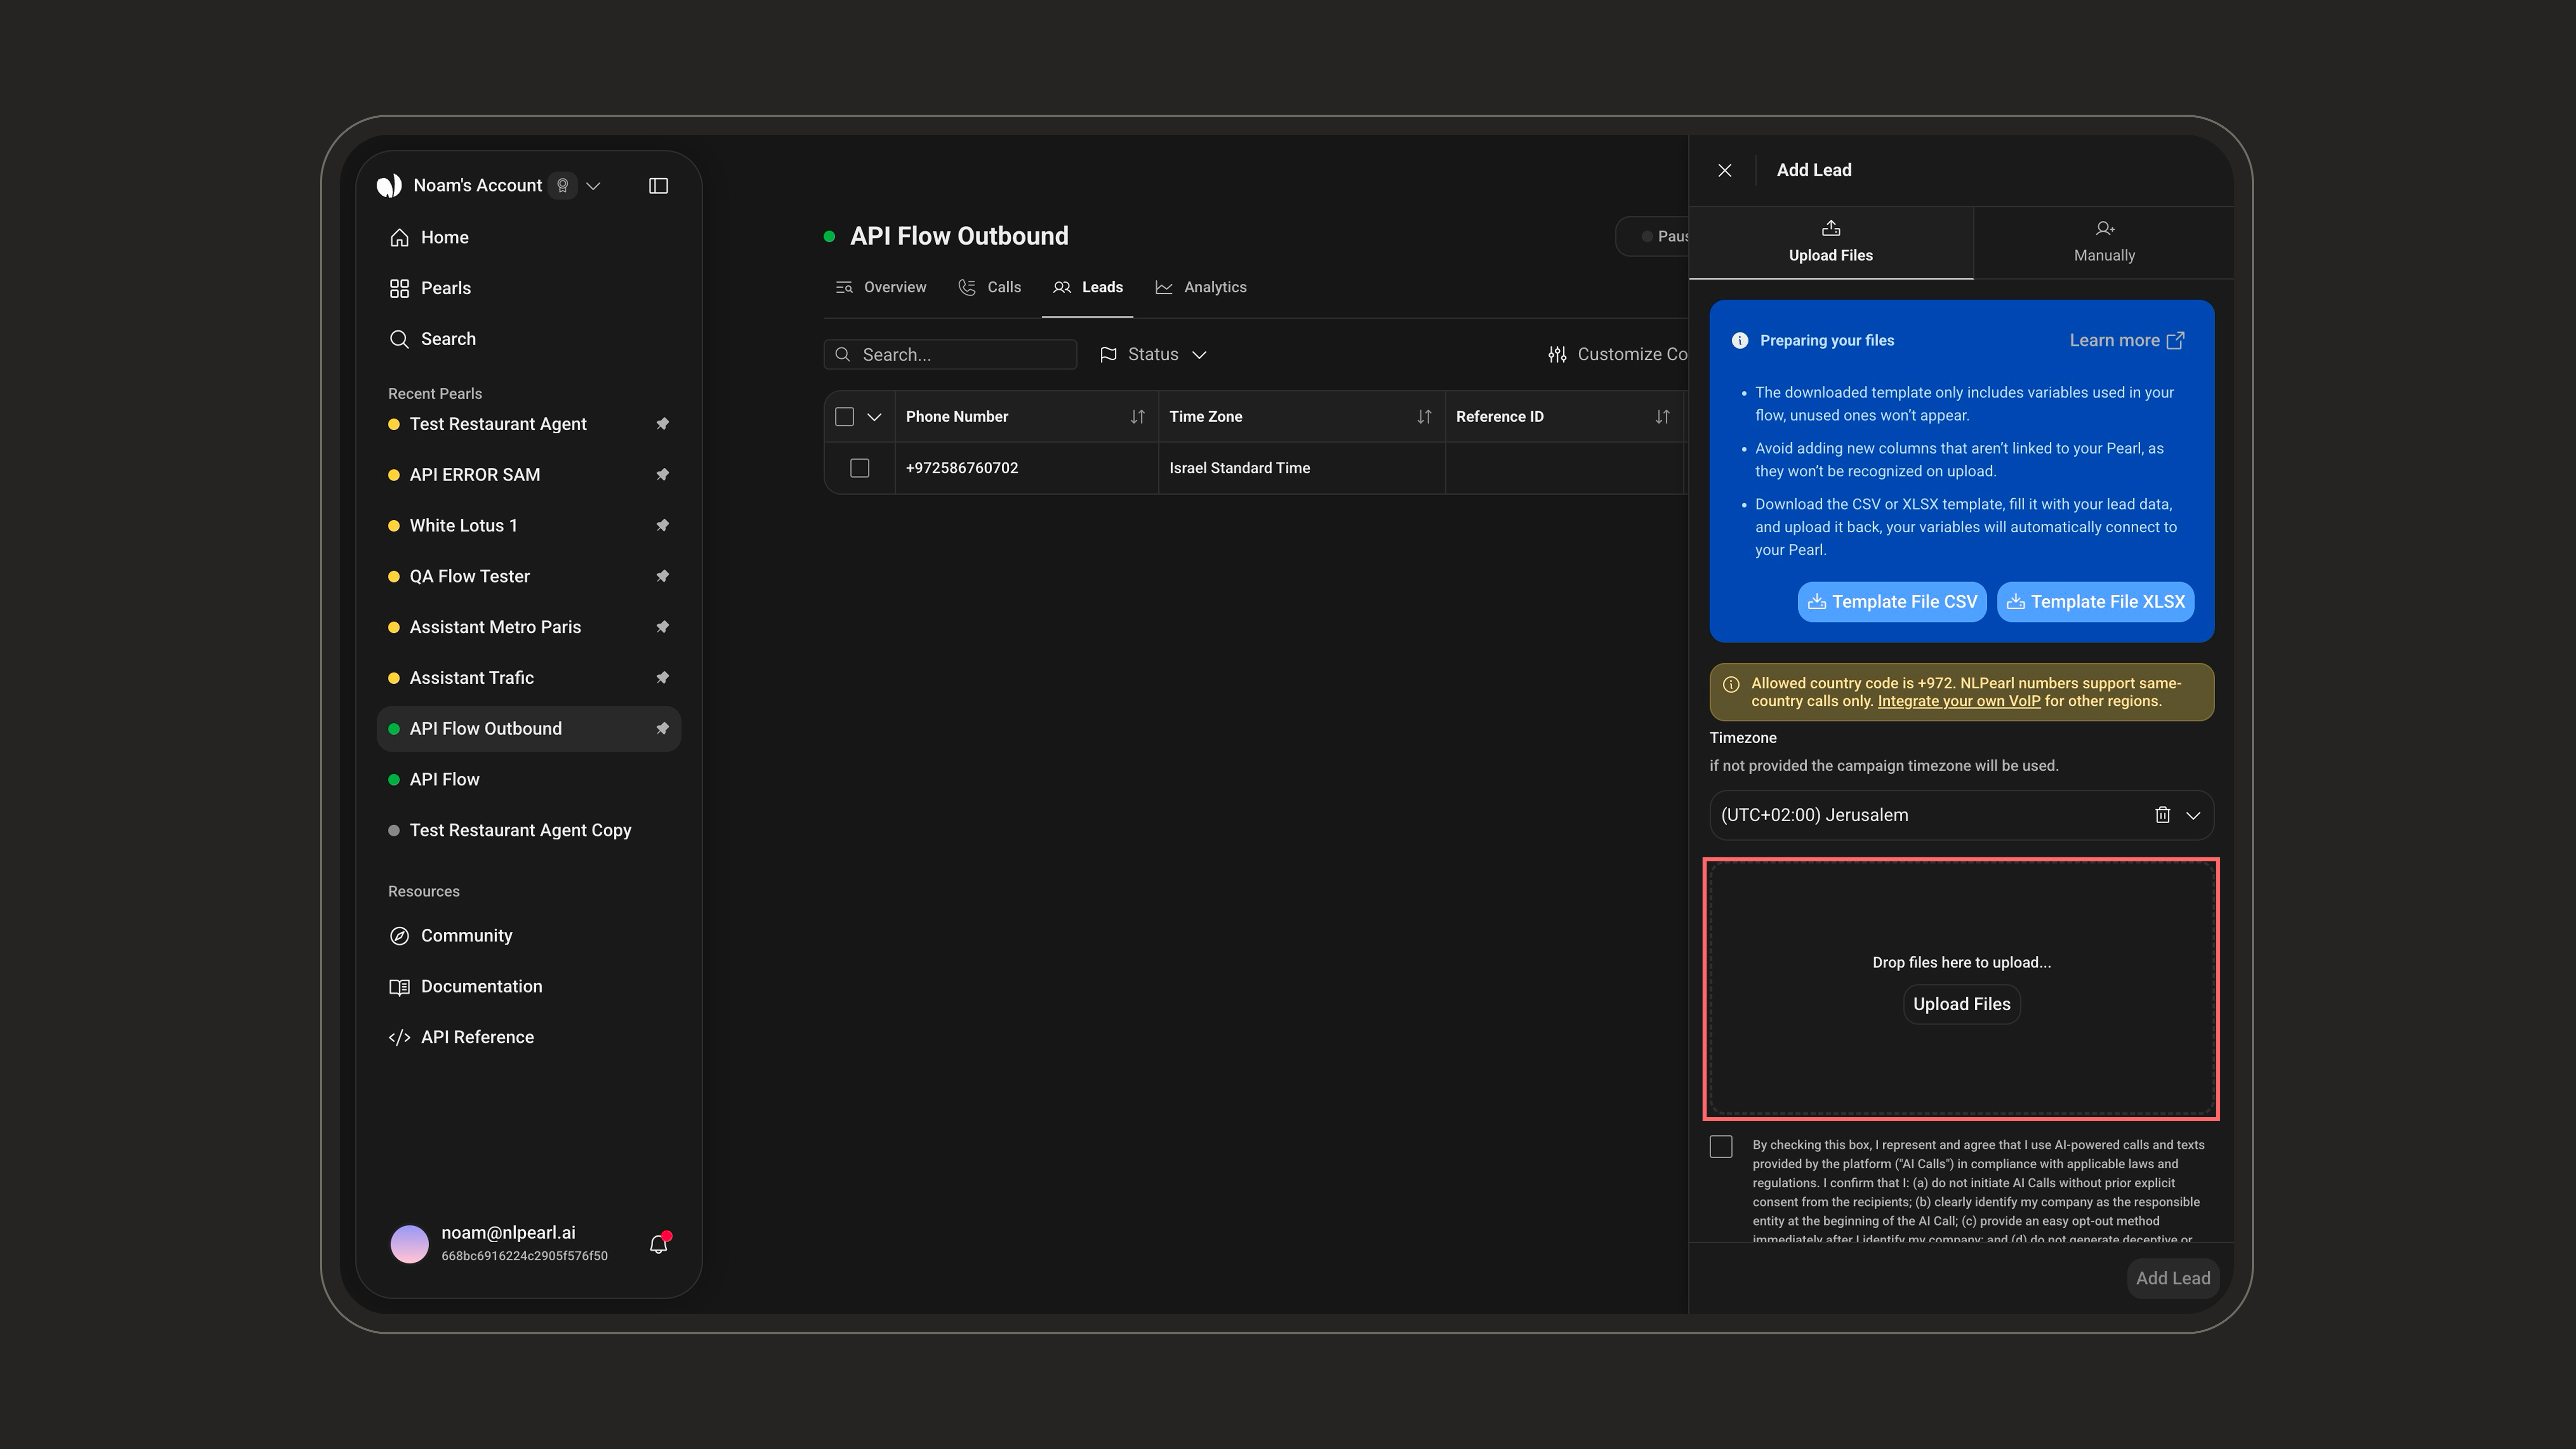Switch to the Calls tab
Image resolution: width=2576 pixels, height=1449 pixels.
(x=990, y=288)
